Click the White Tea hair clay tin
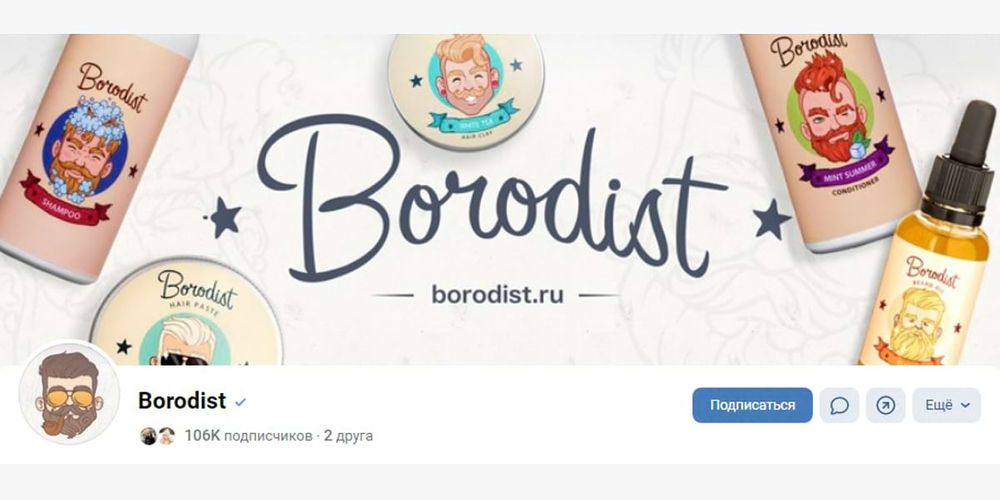The width and height of the screenshot is (1000, 500). (x=466, y=89)
